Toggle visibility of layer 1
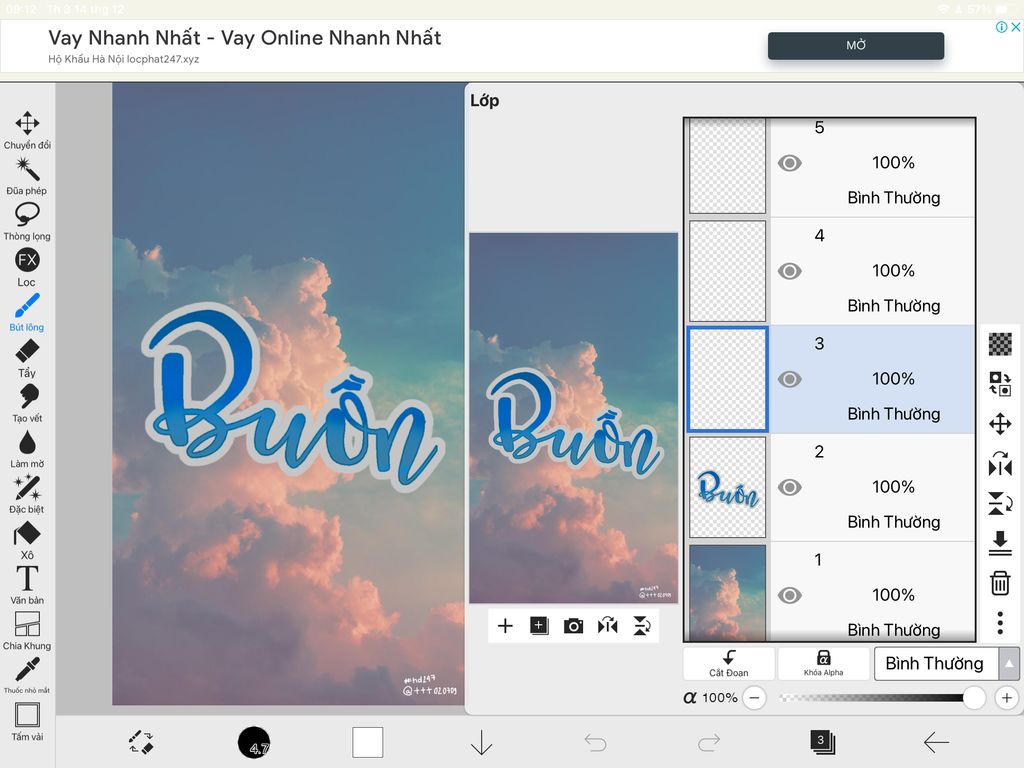The image size is (1024, 768). [x=790, y=595]
